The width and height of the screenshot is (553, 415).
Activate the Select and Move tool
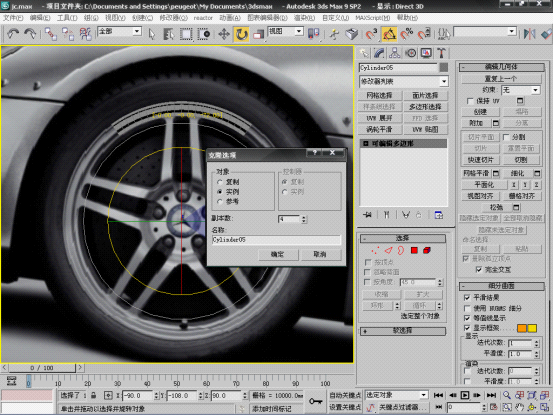pyautogui.click(x=224, y=34)
